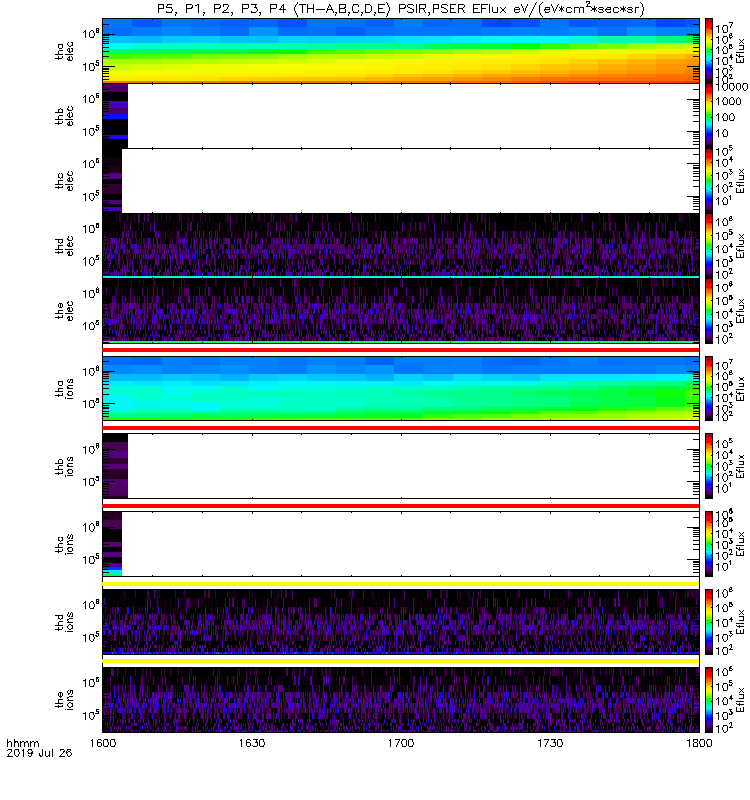Click the tha ions color bar

(709, 388)
